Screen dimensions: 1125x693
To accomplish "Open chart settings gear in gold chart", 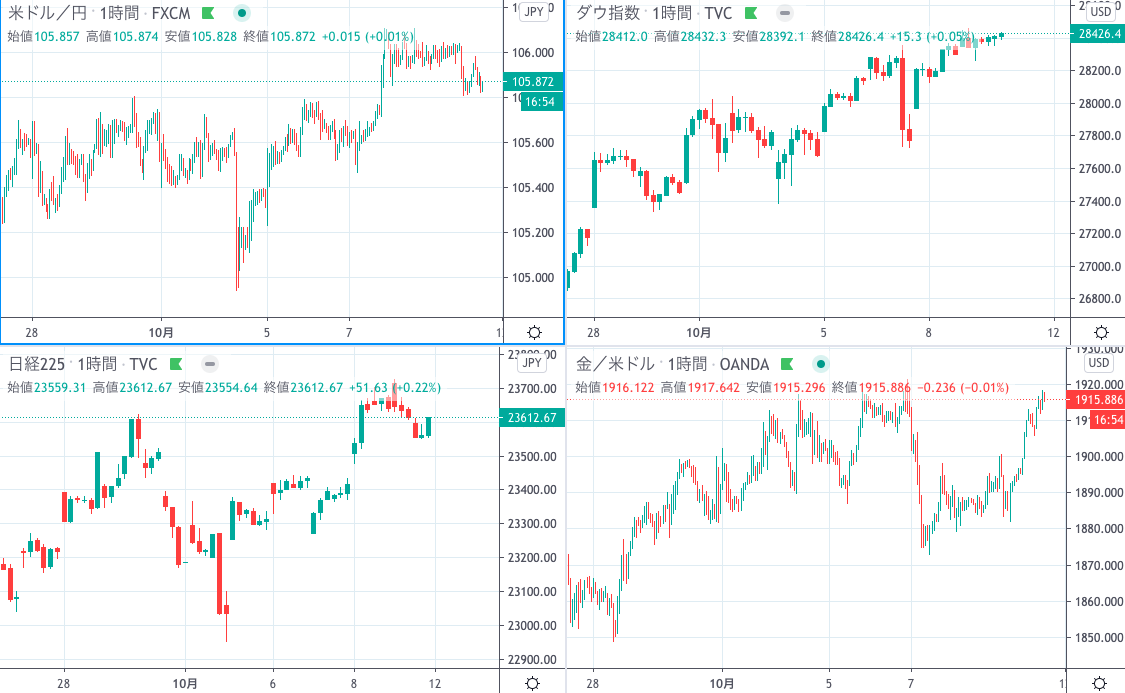I will point(1099,683).
